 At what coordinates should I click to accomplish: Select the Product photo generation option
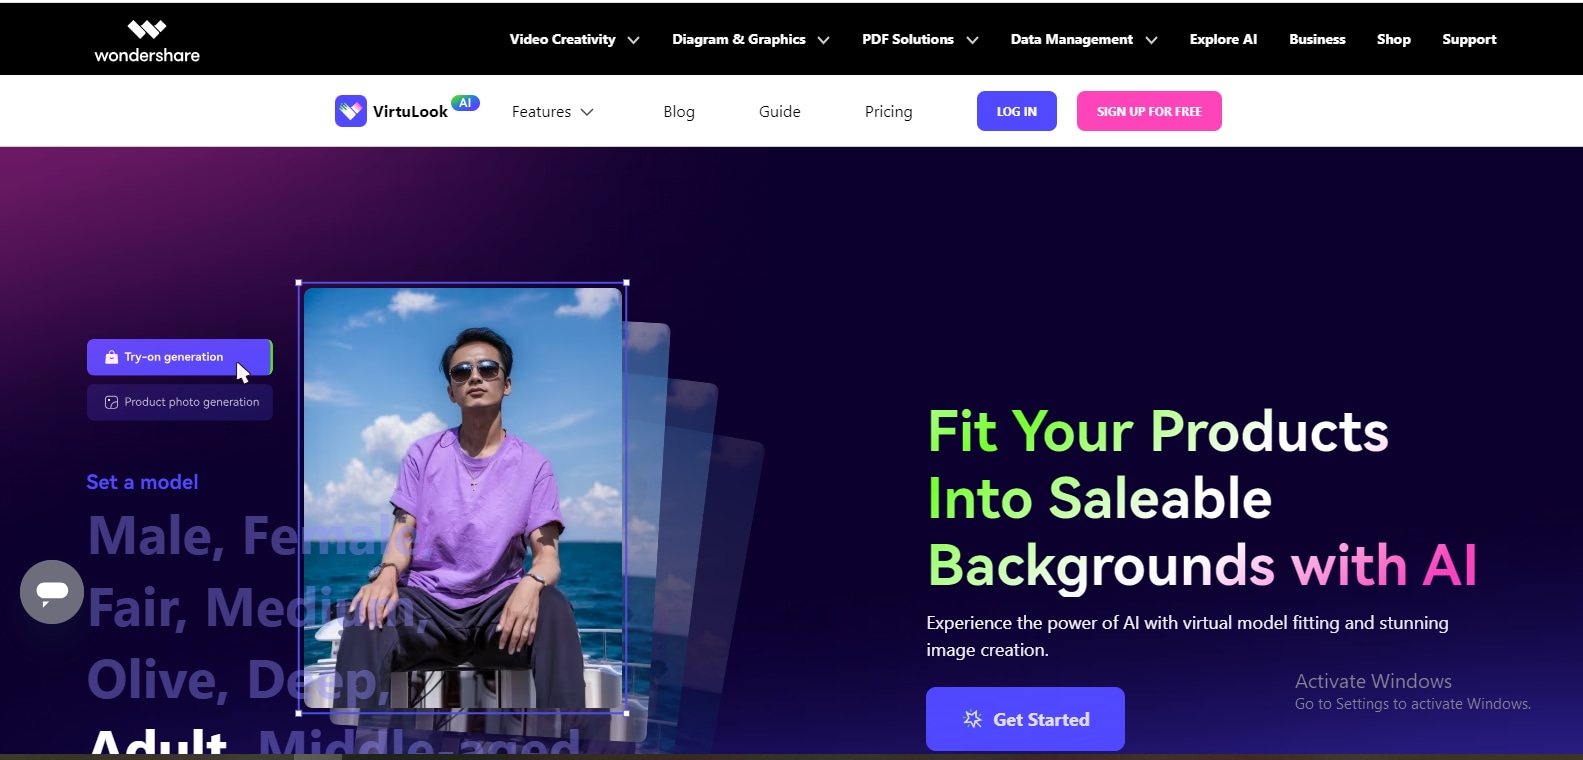pyautogui.click(x=180, y=402)
